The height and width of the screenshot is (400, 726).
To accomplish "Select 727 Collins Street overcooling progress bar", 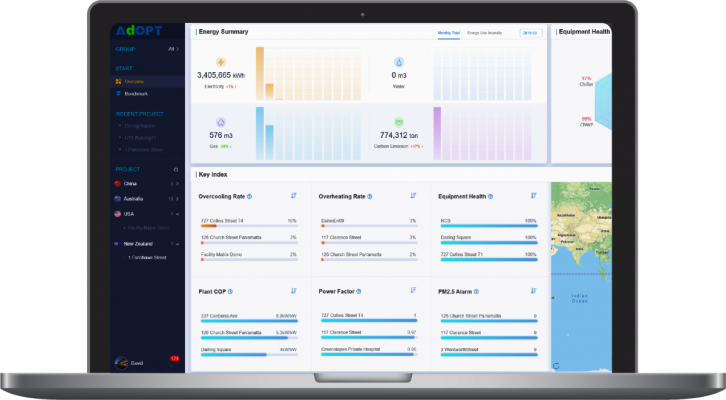I will [x=248, y=226].
